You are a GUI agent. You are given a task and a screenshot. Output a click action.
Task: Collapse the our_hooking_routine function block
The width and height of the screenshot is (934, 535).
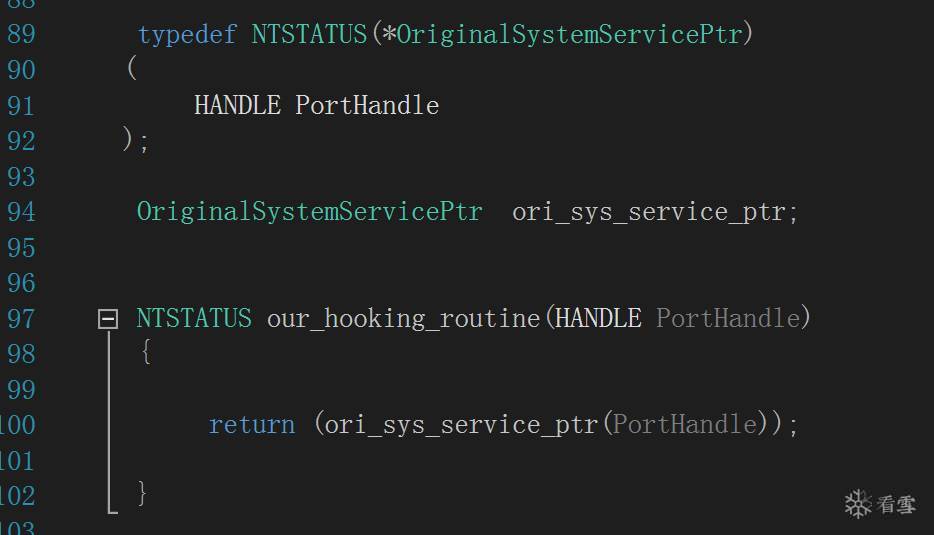pyautogui.click(x=108, y=319)
